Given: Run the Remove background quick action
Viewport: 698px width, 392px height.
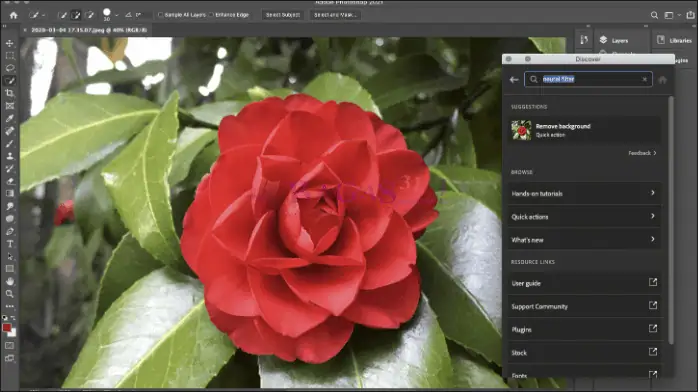Looking at the screenshot, I should click(584, 130).
